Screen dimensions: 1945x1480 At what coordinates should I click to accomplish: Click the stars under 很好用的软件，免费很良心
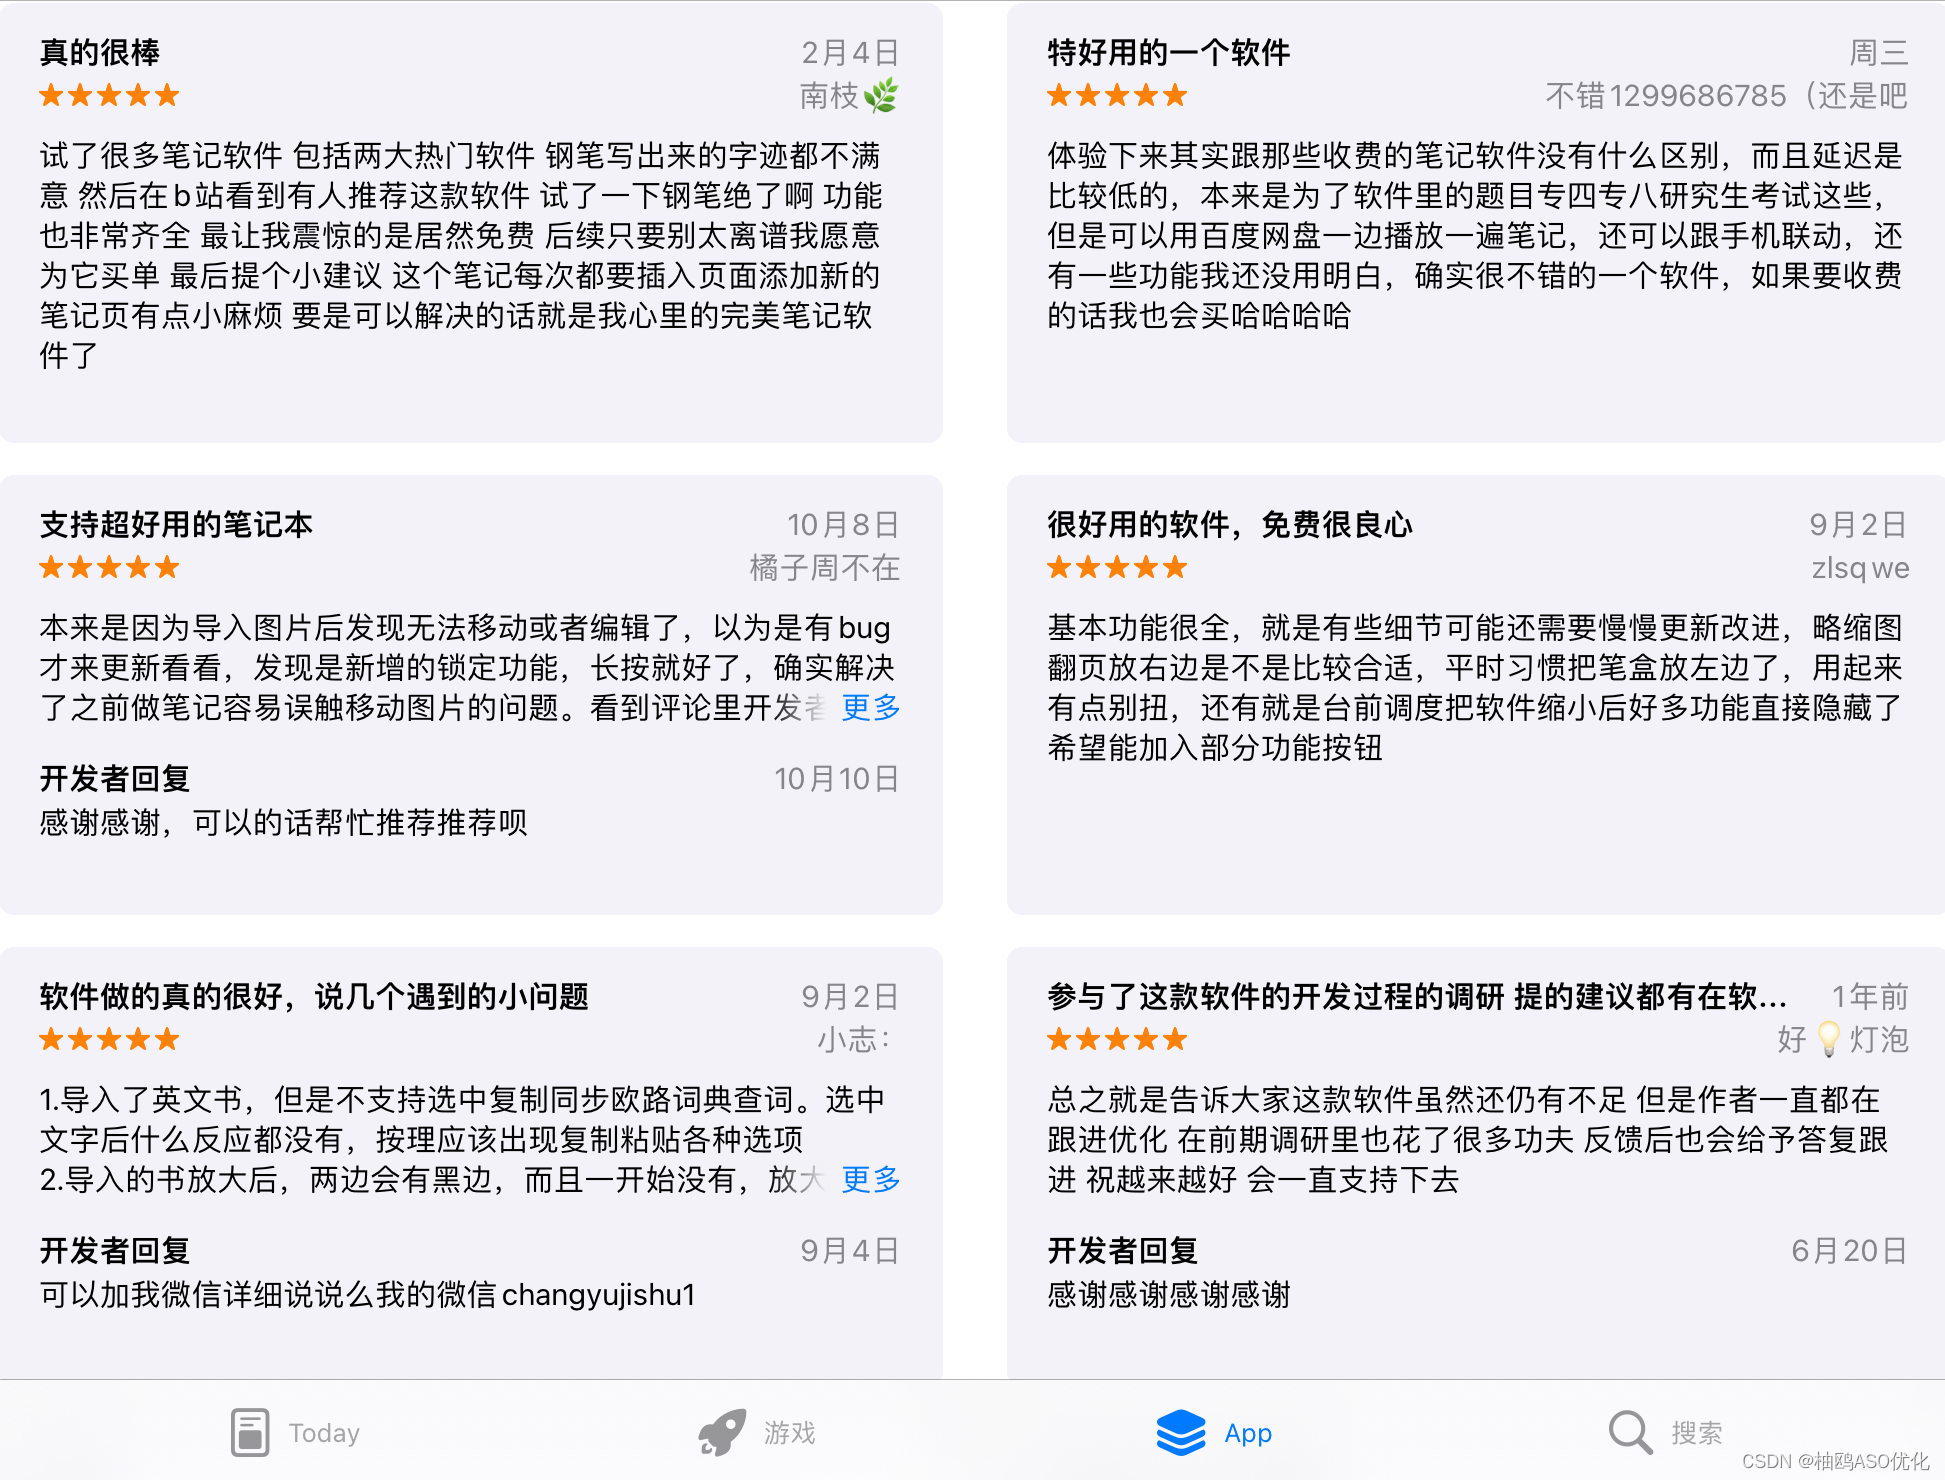point(1117,568)
